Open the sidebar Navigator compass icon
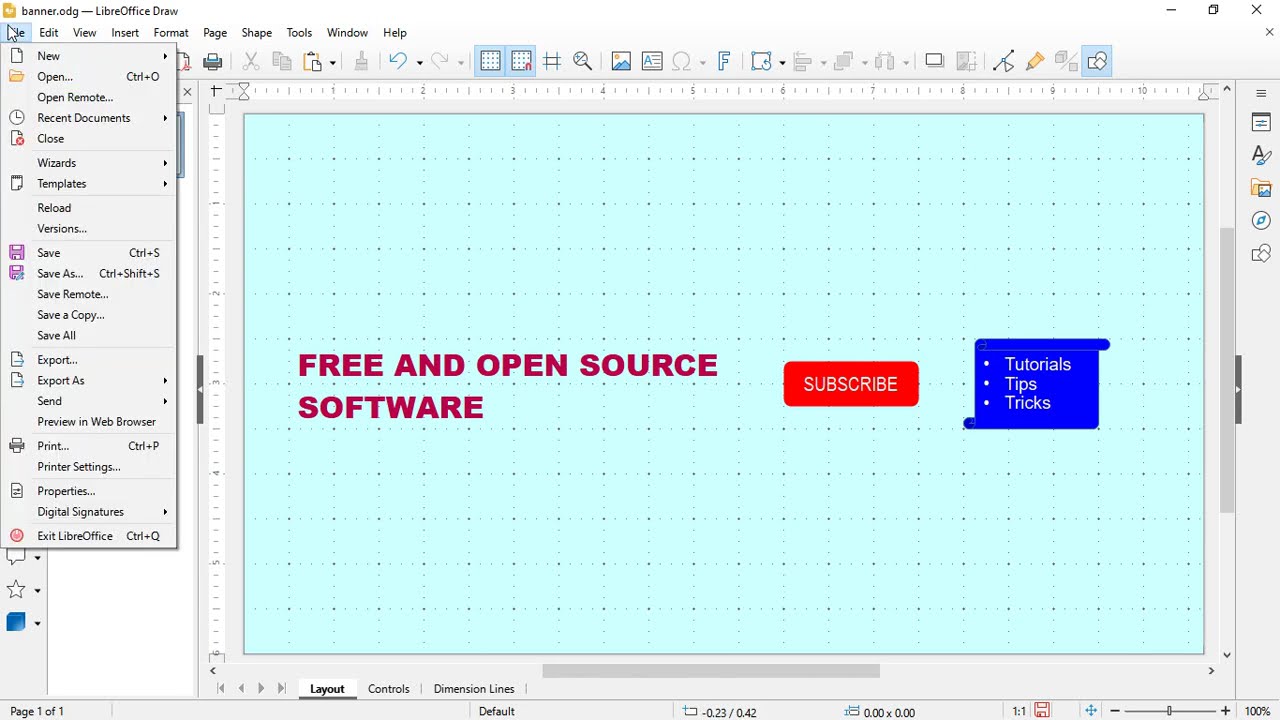The image size is (1280, 720). click(x=1261, y=220)
